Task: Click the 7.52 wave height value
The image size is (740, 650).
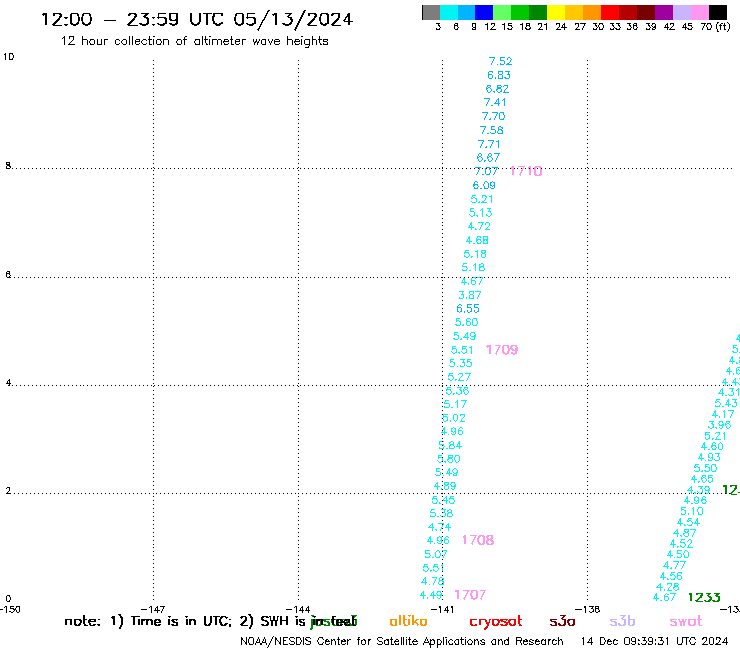Action: click(x=500, y=61)
